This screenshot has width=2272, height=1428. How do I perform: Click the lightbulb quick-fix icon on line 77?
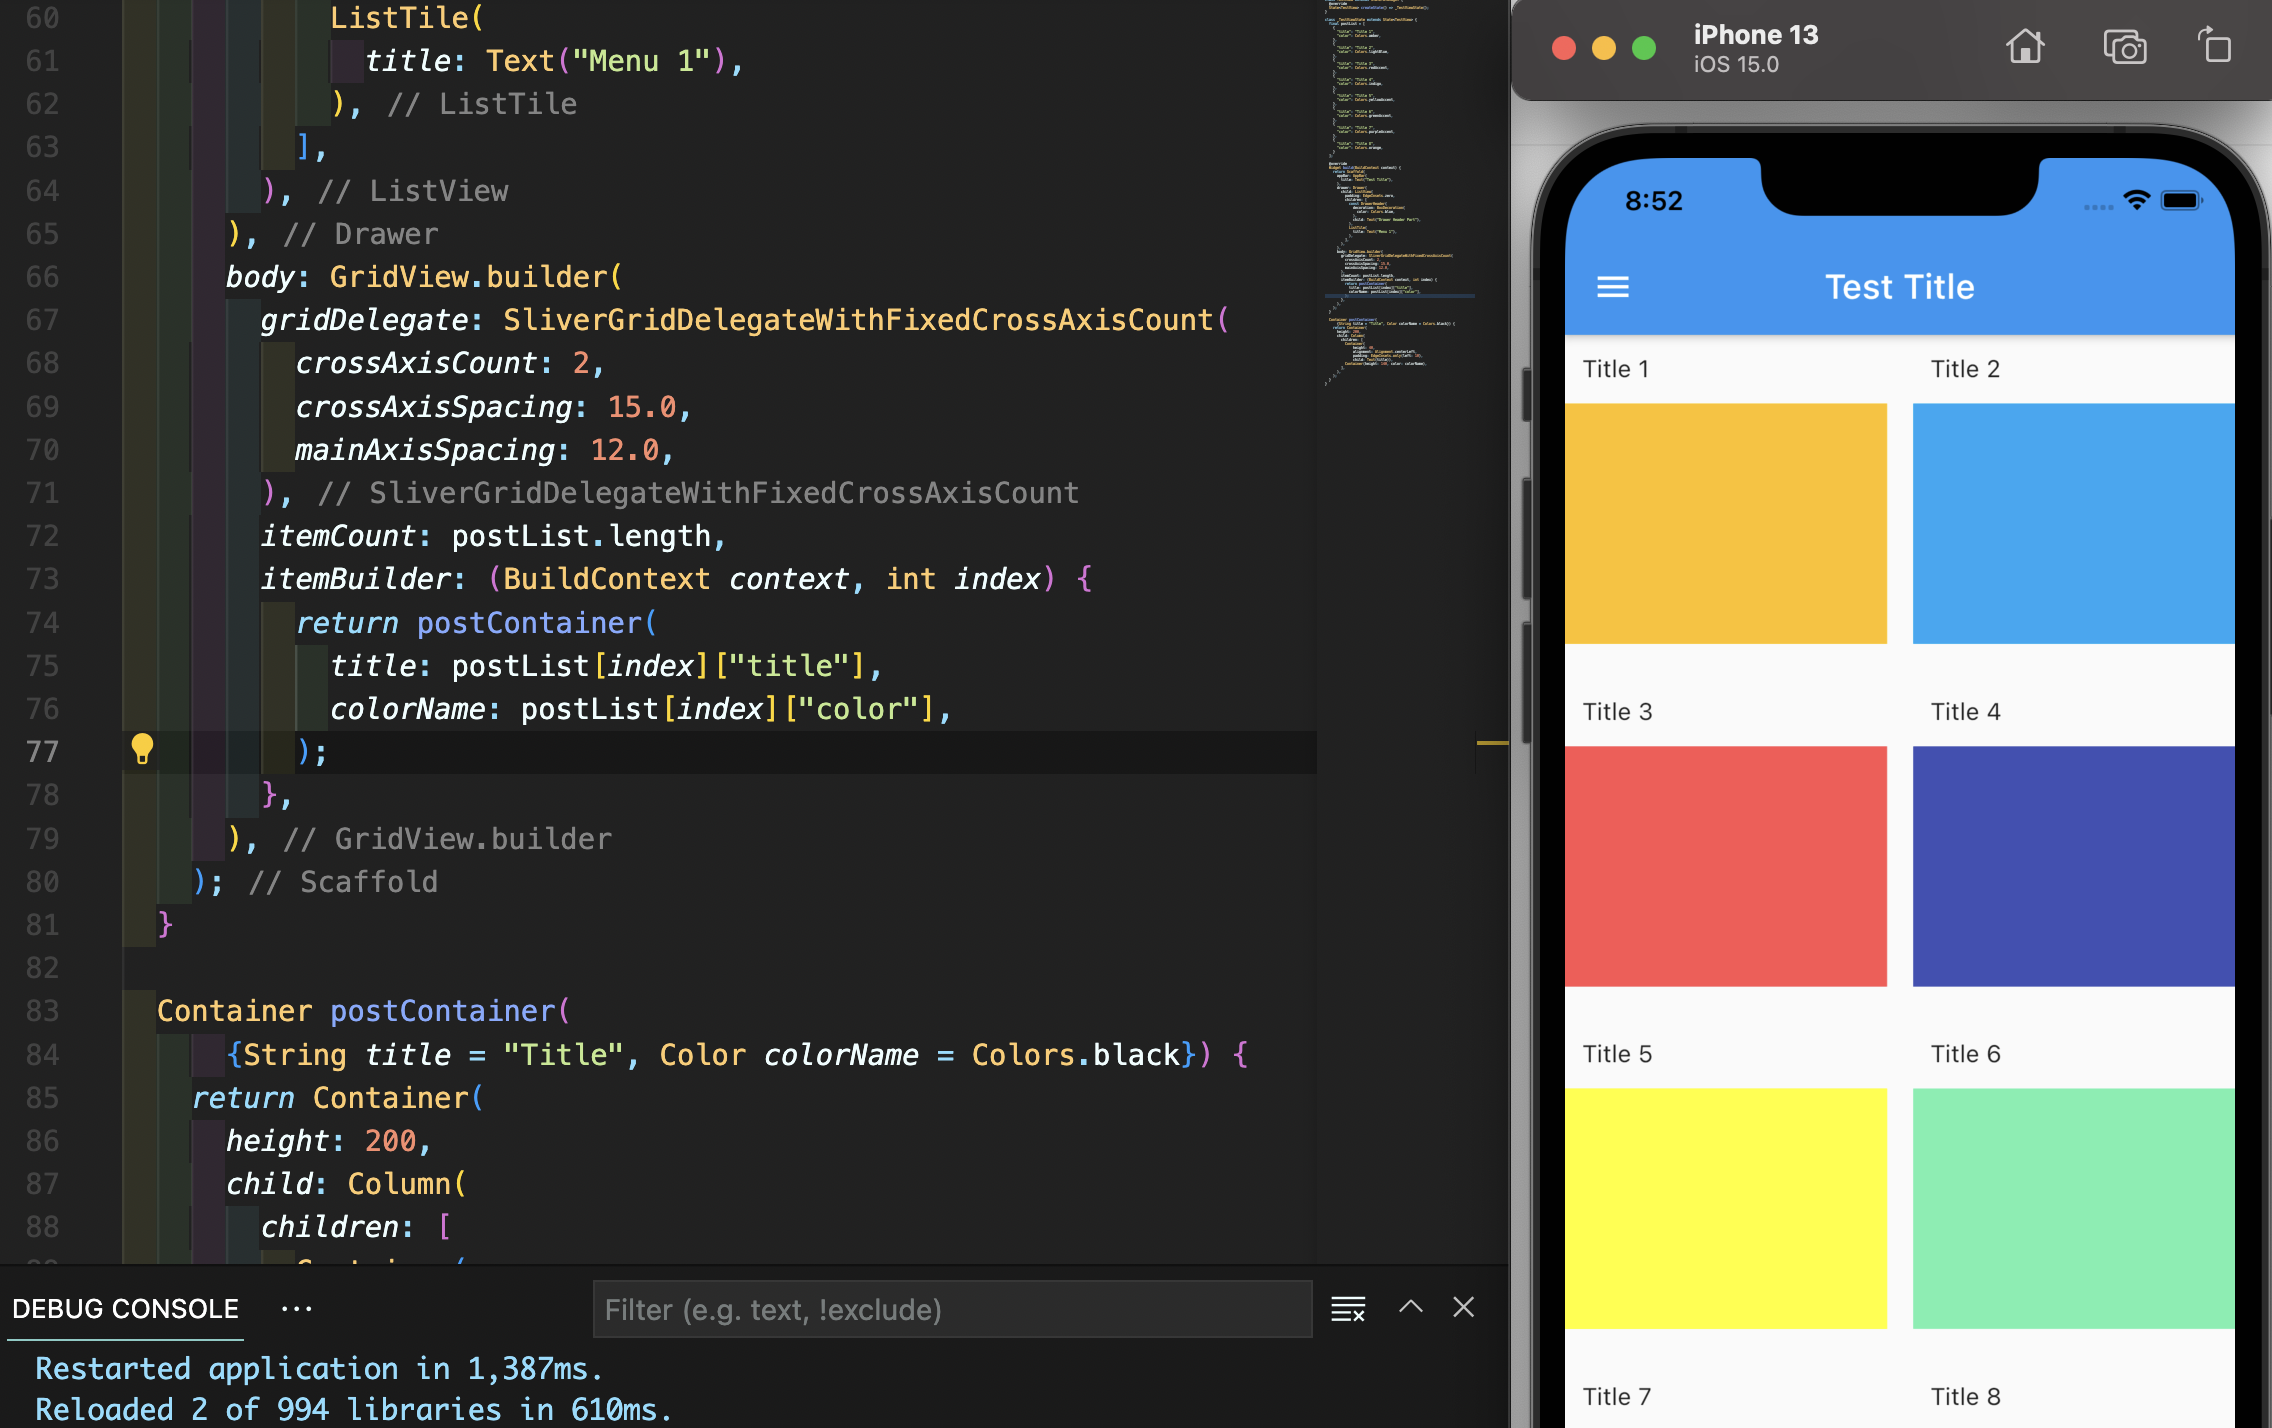(x=142, y=749)
